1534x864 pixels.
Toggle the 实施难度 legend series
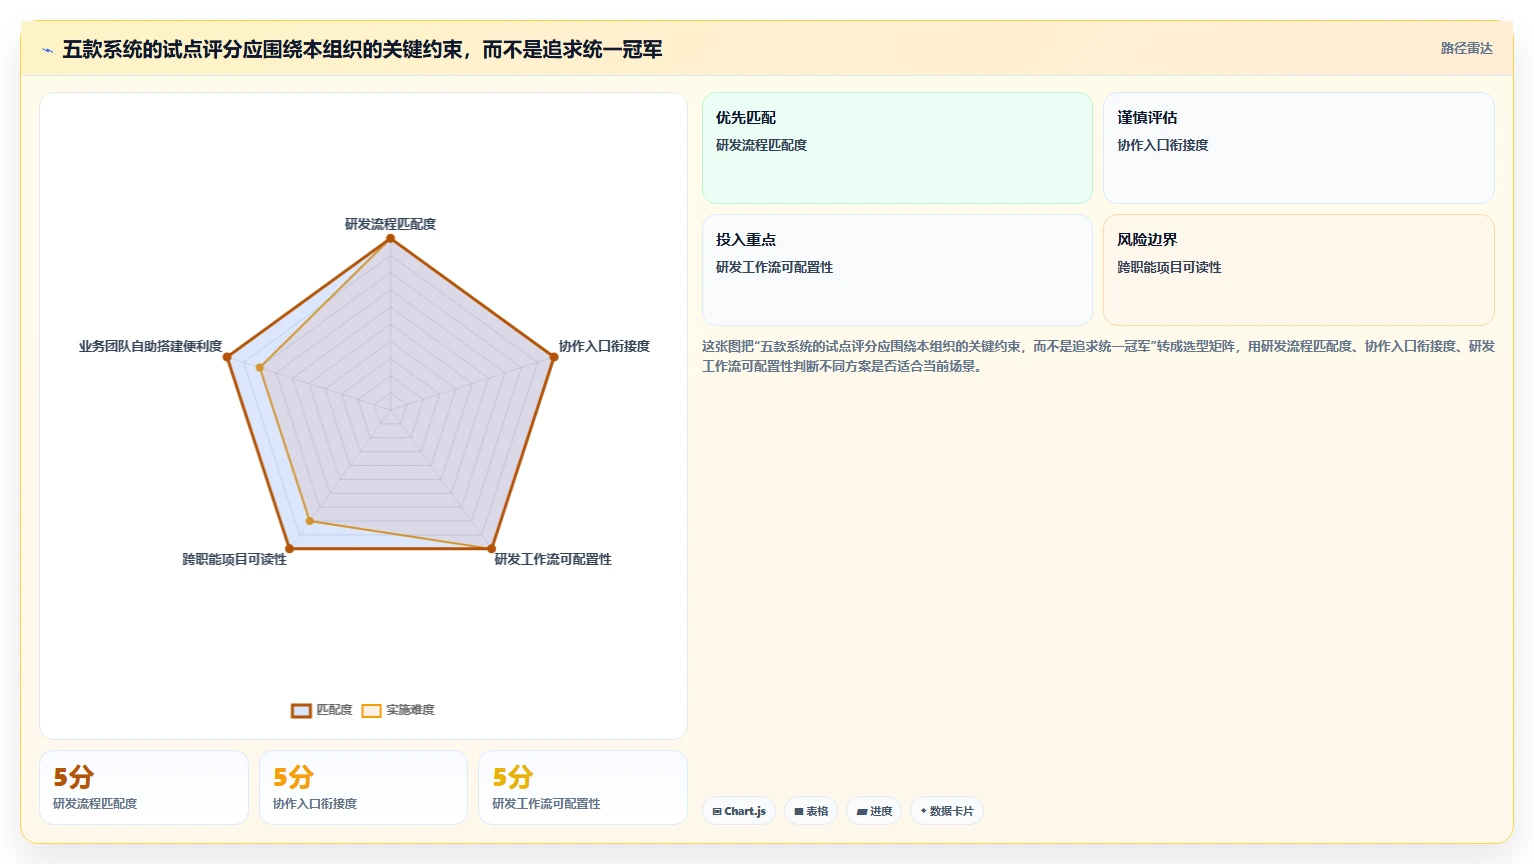point(398,710)
